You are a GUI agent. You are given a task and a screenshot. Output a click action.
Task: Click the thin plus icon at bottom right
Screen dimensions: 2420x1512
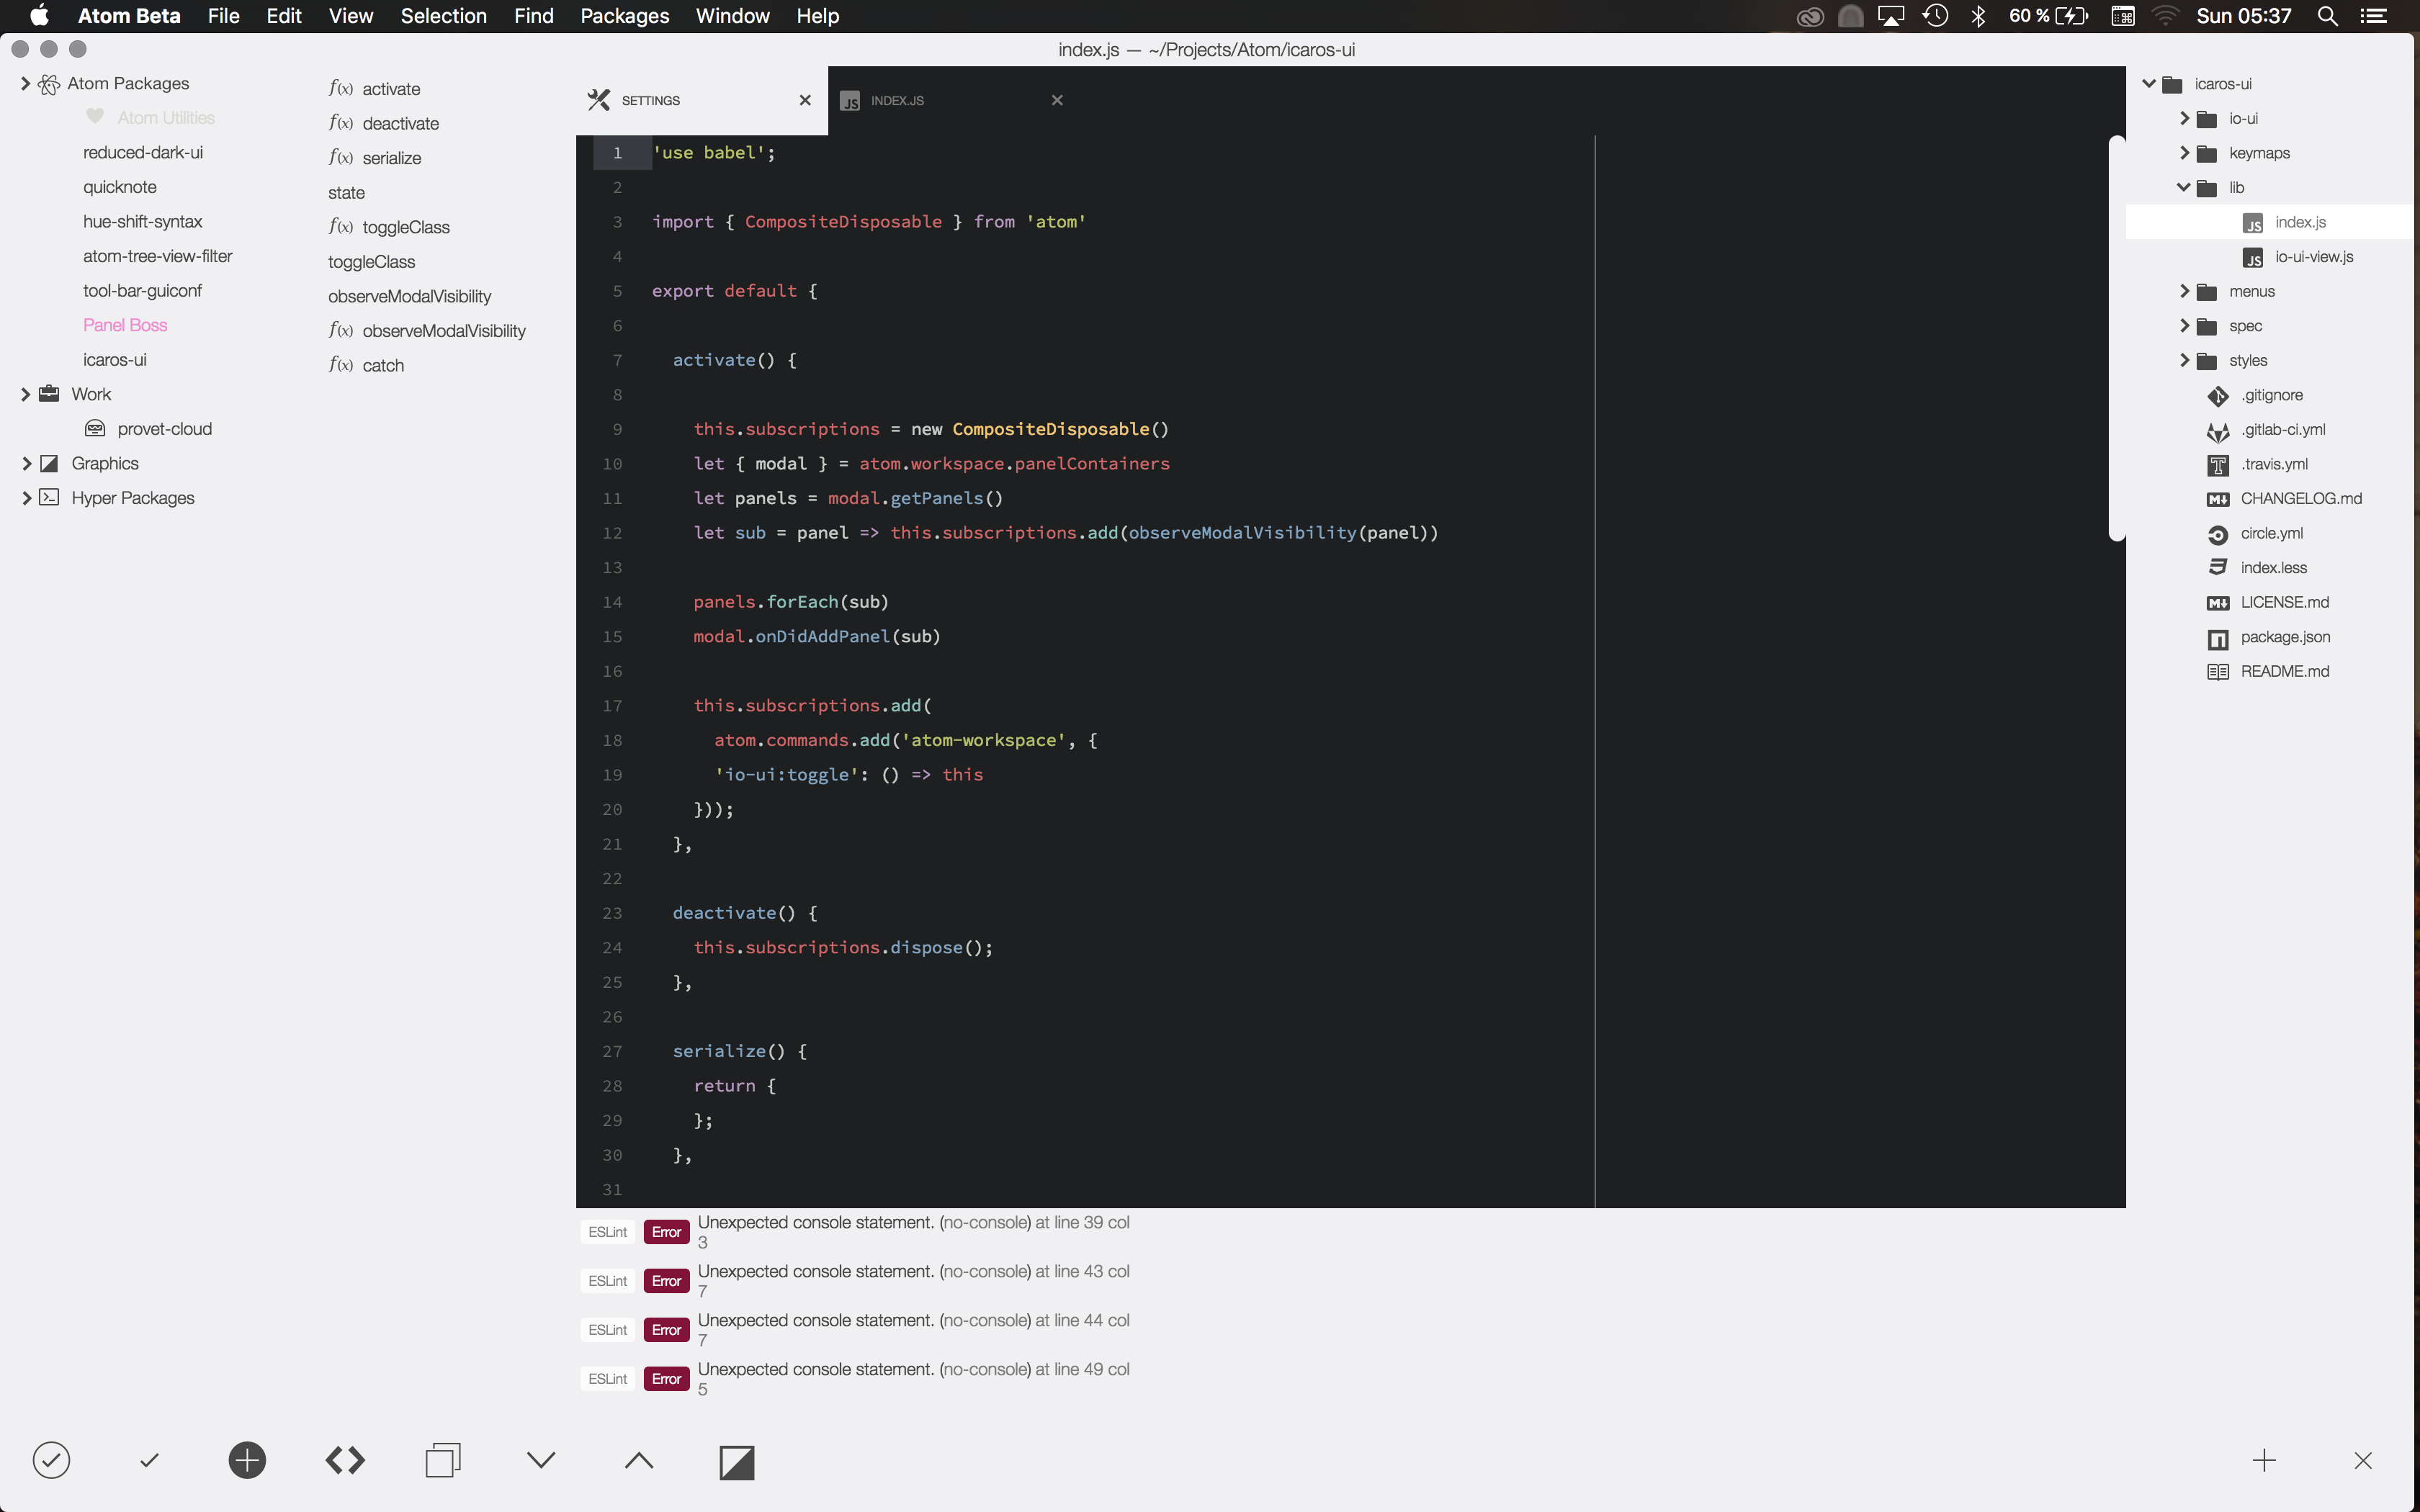pos(2264,1460)
